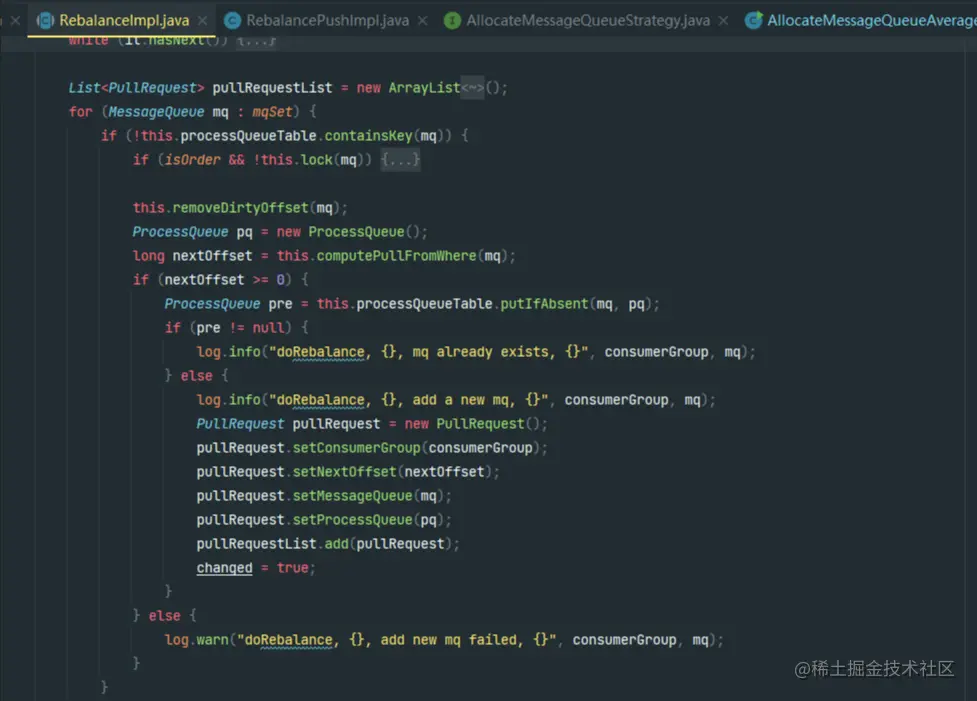This screenshot has width=977, height=701.
Task: Click the computePullFromWhere method call
Action: [x=396, y=256]
